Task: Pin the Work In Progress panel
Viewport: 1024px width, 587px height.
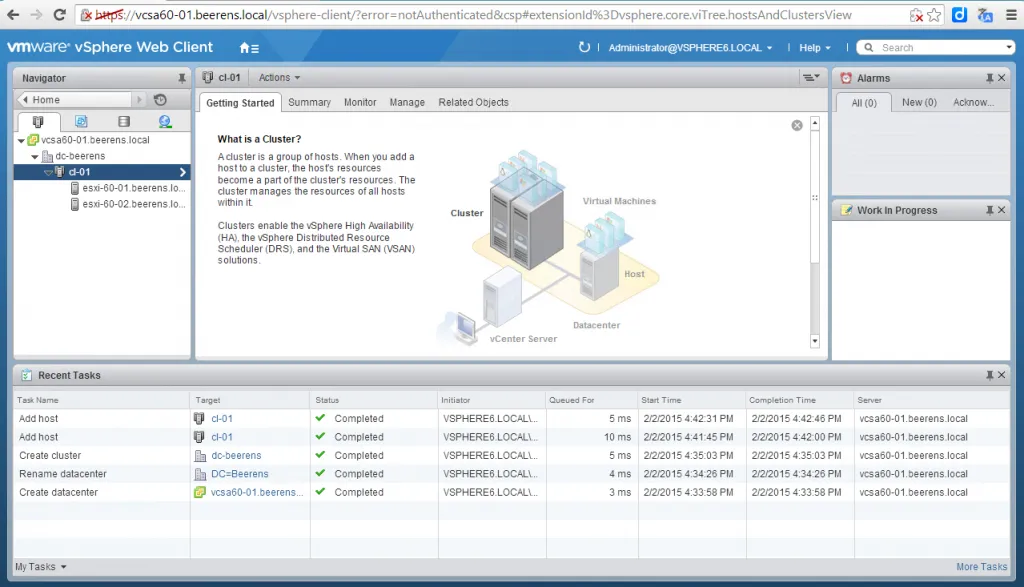Action: 989,210
